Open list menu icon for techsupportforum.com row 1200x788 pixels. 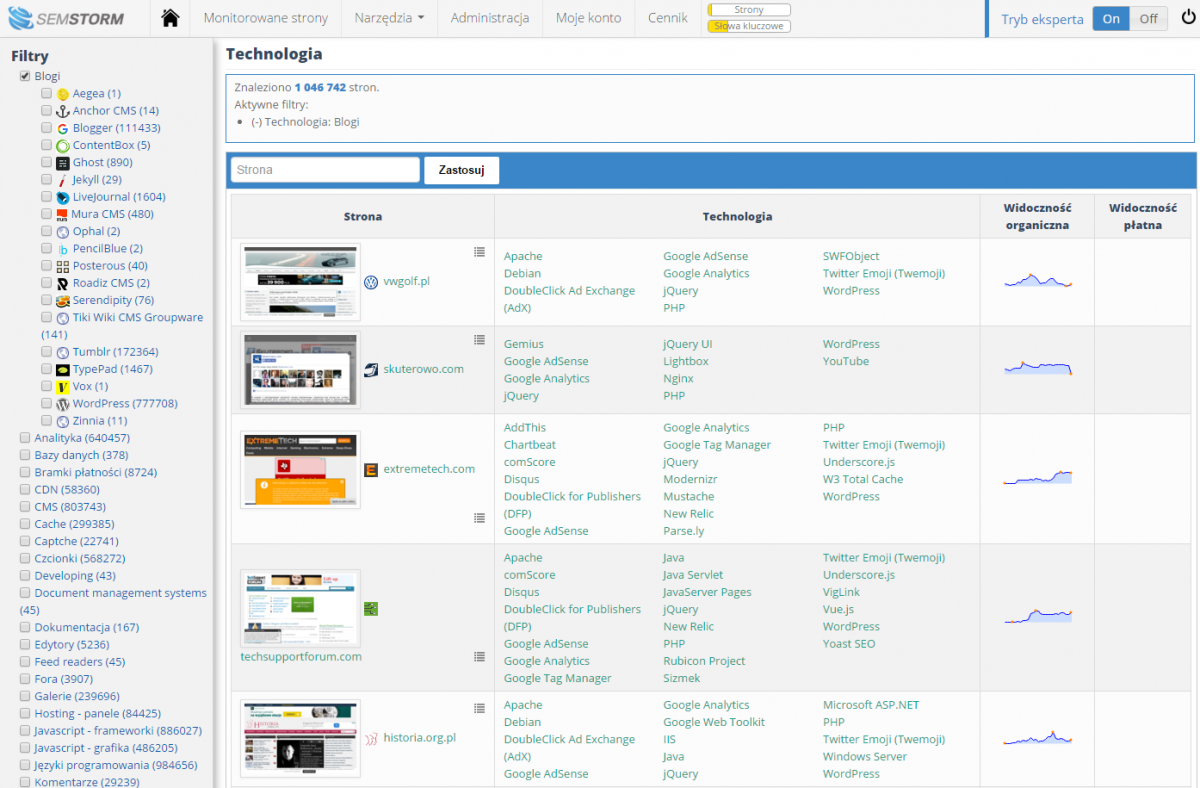tap(479, 657)
